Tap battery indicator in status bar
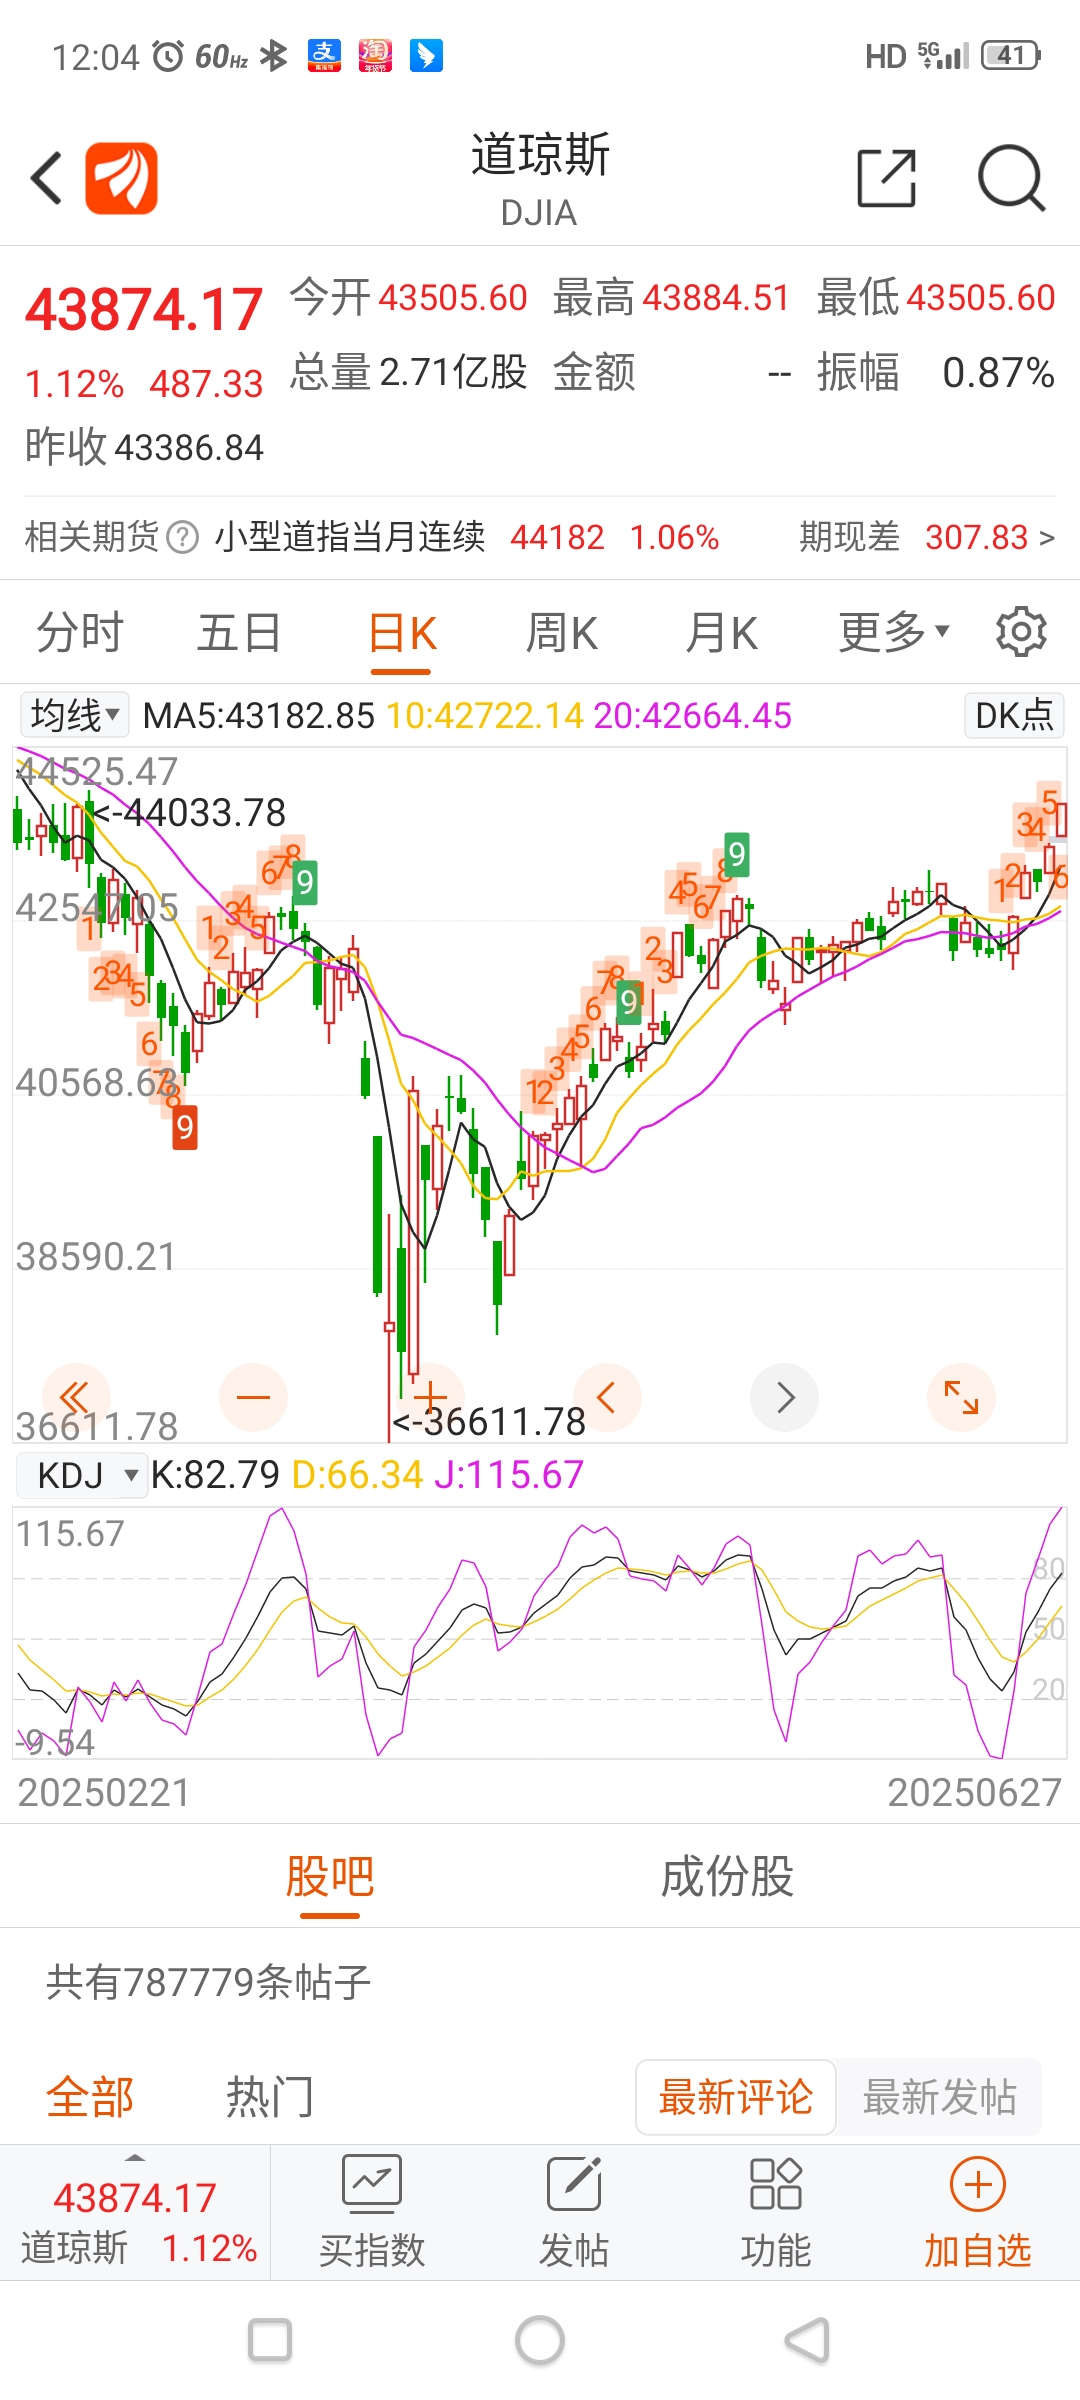The width and height of the screenshot is (1080, 2400). tap(1011, 55)
